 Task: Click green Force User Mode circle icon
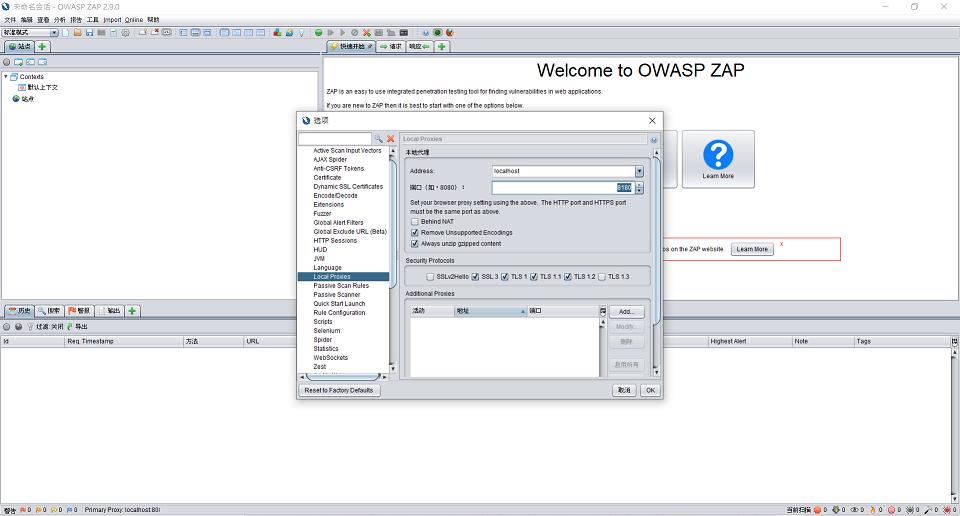point(318,32)
